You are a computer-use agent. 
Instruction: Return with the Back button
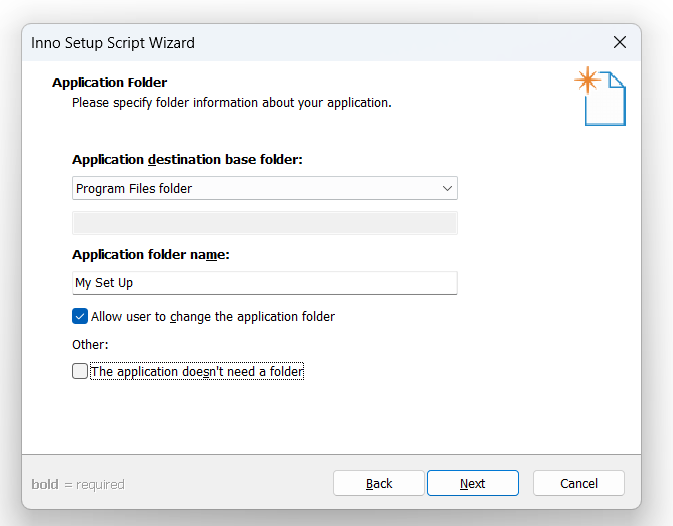point(379,483)
